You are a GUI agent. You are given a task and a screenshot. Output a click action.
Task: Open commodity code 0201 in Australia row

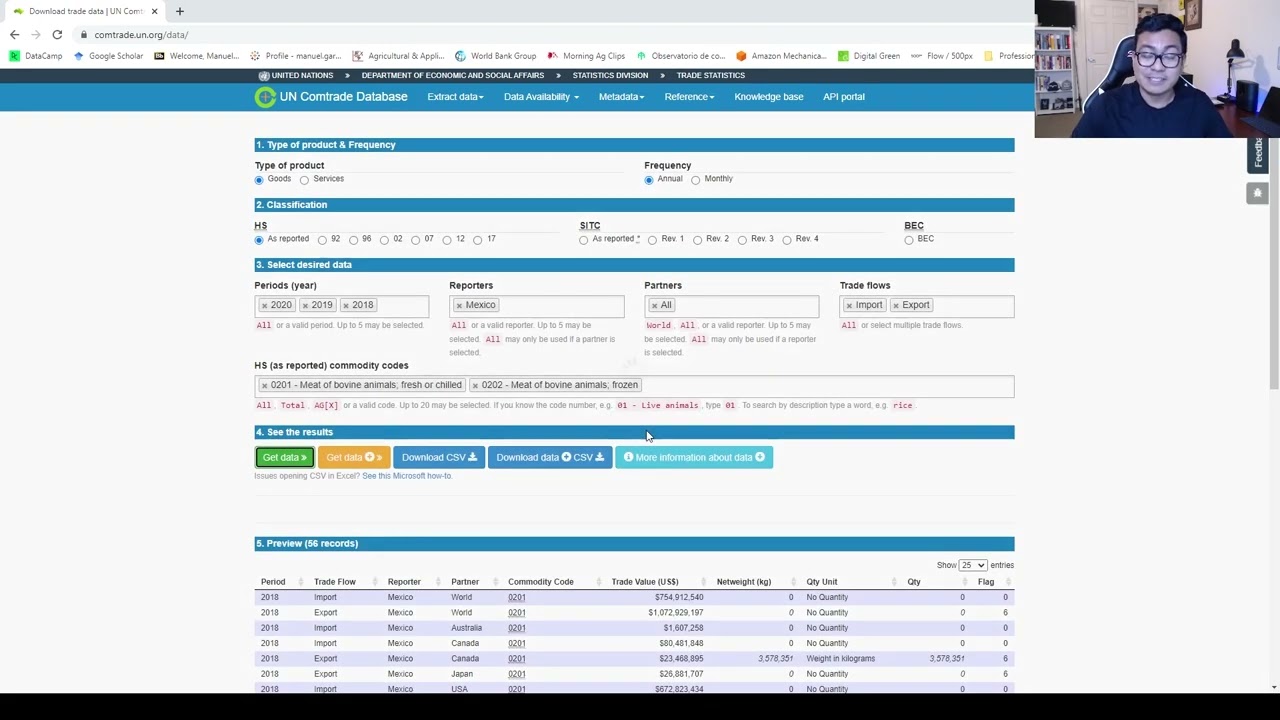coord(516,628)
